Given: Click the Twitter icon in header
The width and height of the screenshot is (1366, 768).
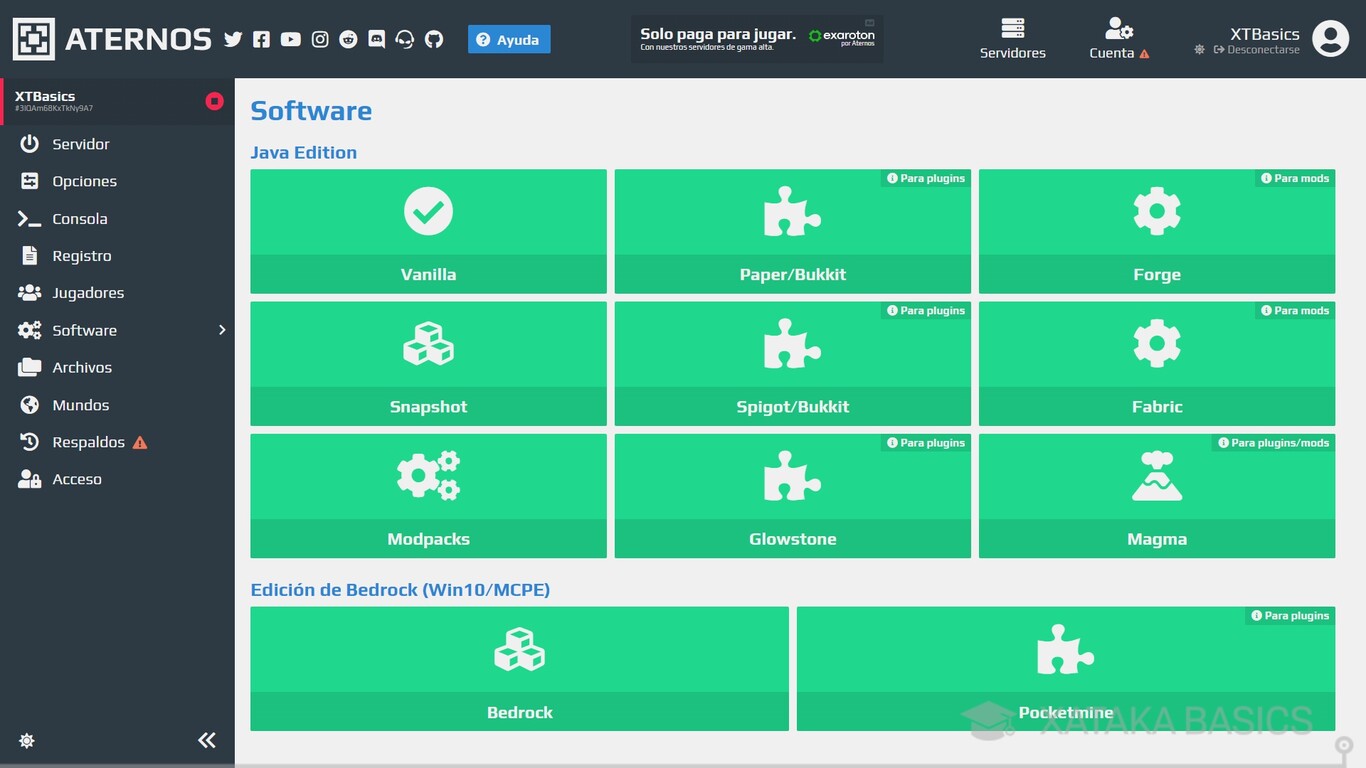Looking at the screenshot, I should point(233,40).
